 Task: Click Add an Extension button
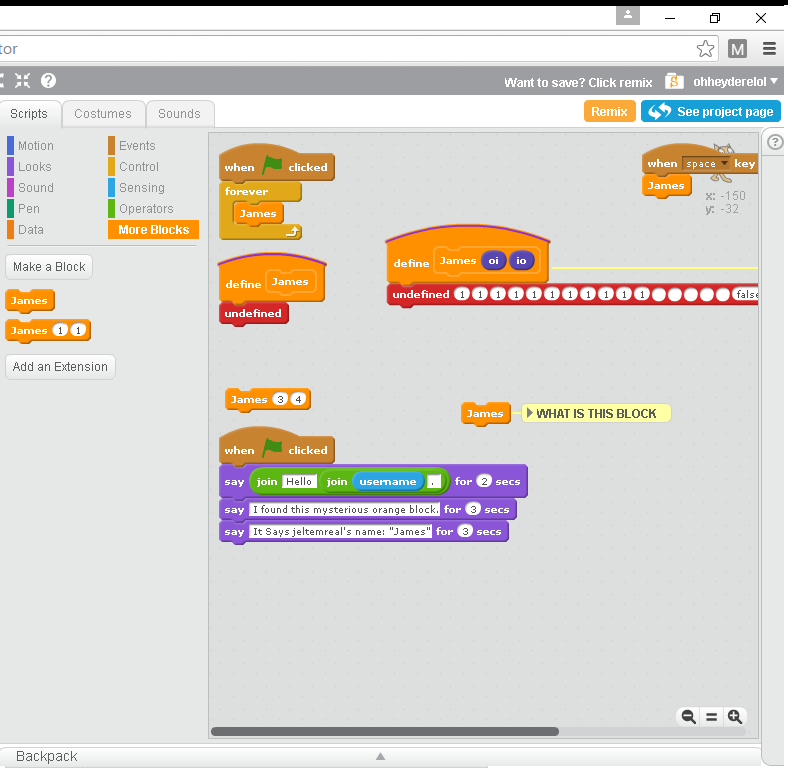(60, 367)
